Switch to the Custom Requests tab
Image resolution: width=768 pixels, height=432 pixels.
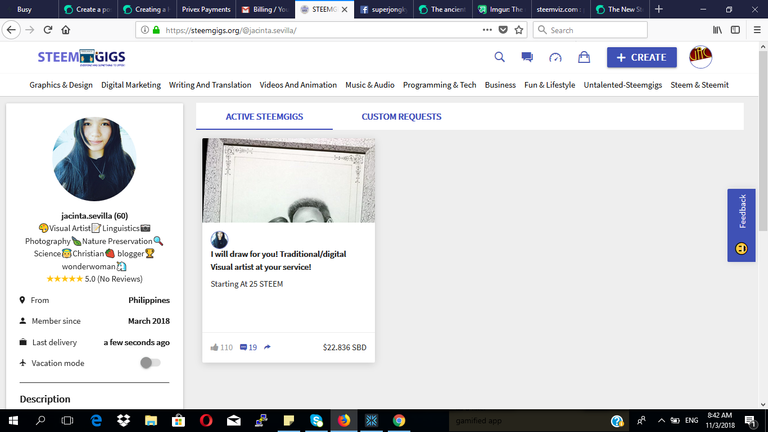click(x=401, y=117)
